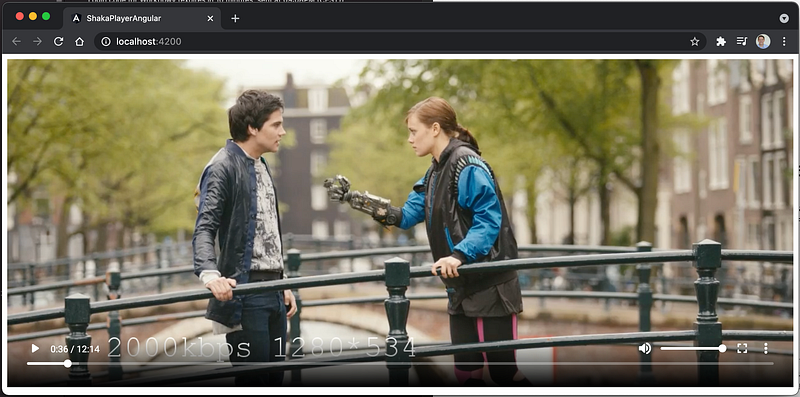Go back in browser history
Image resolution: width=800 pixels, height=397 pixels.
(x=16, y=41)
